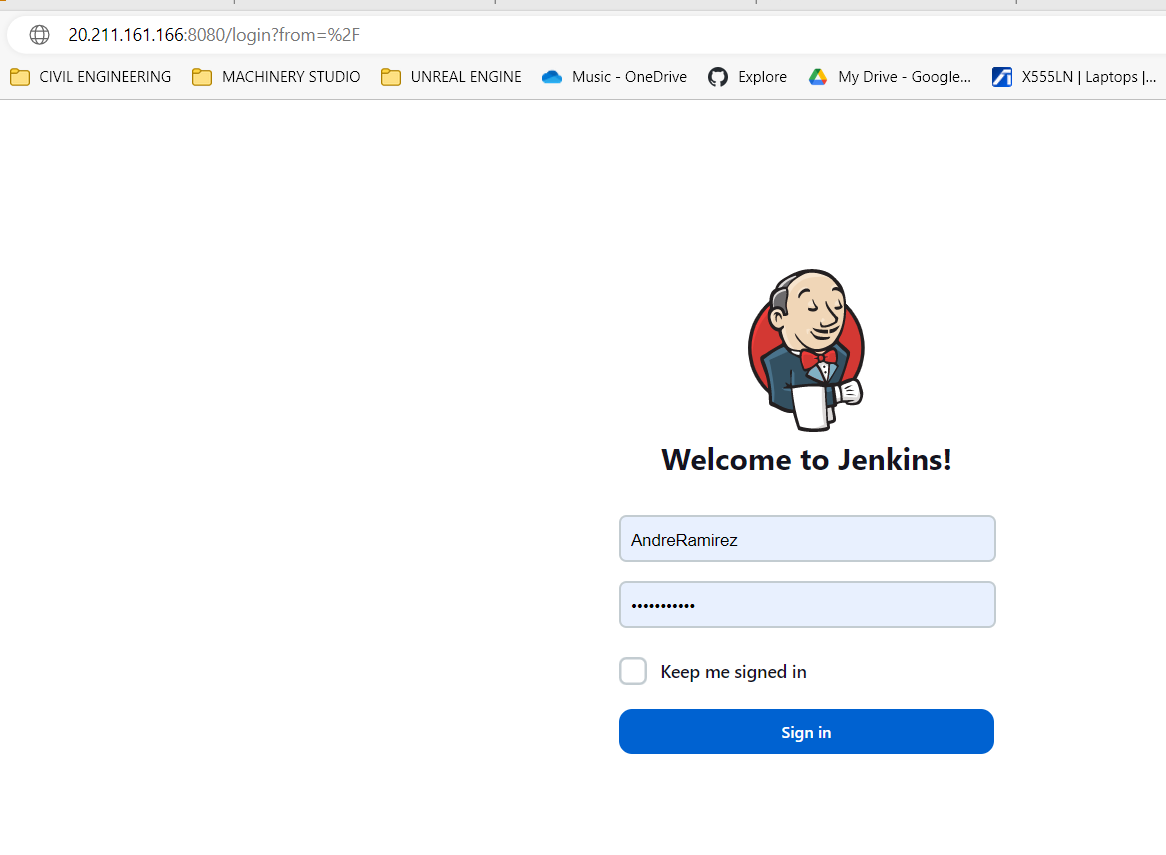Viewport: 1166px width, 855px height.
Task: Open the CIVIL ENGINEERING bookmark folder
Action: tap(91, 77)
